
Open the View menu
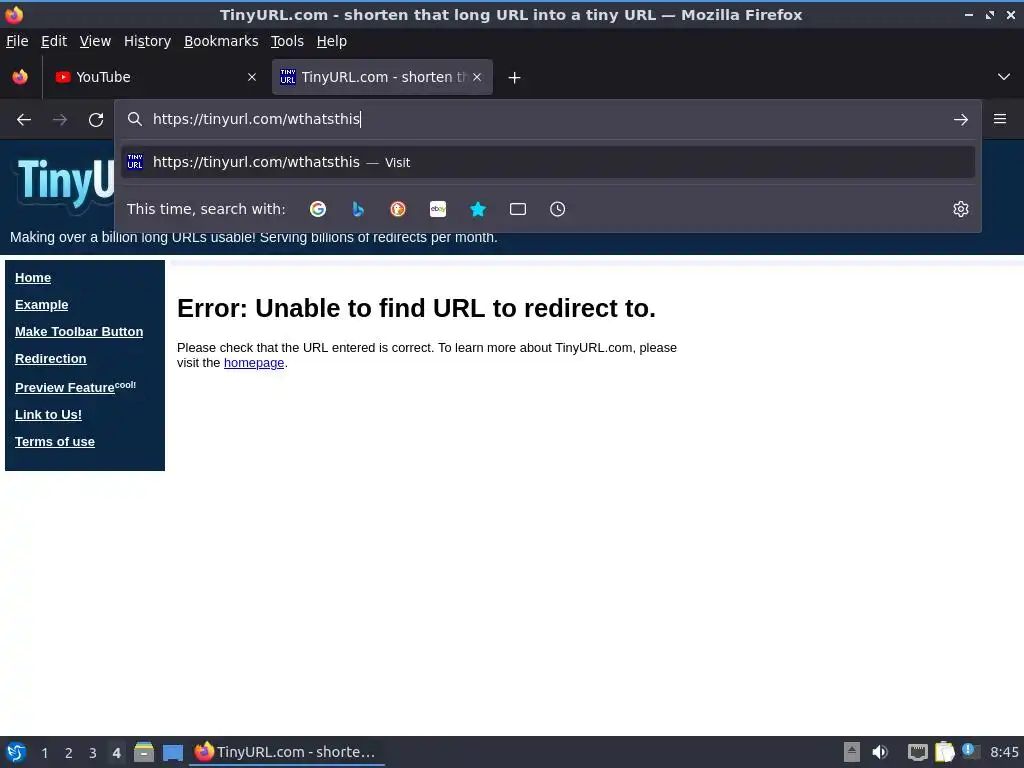[95, 41]
